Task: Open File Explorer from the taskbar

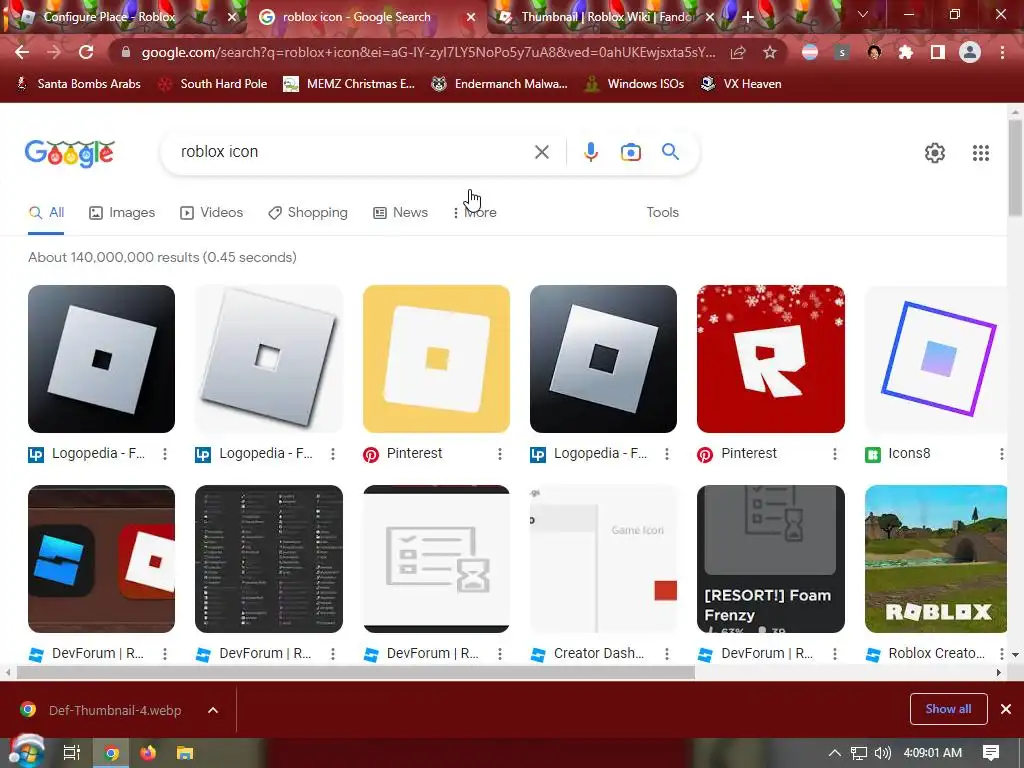Action: click(185, 753)
